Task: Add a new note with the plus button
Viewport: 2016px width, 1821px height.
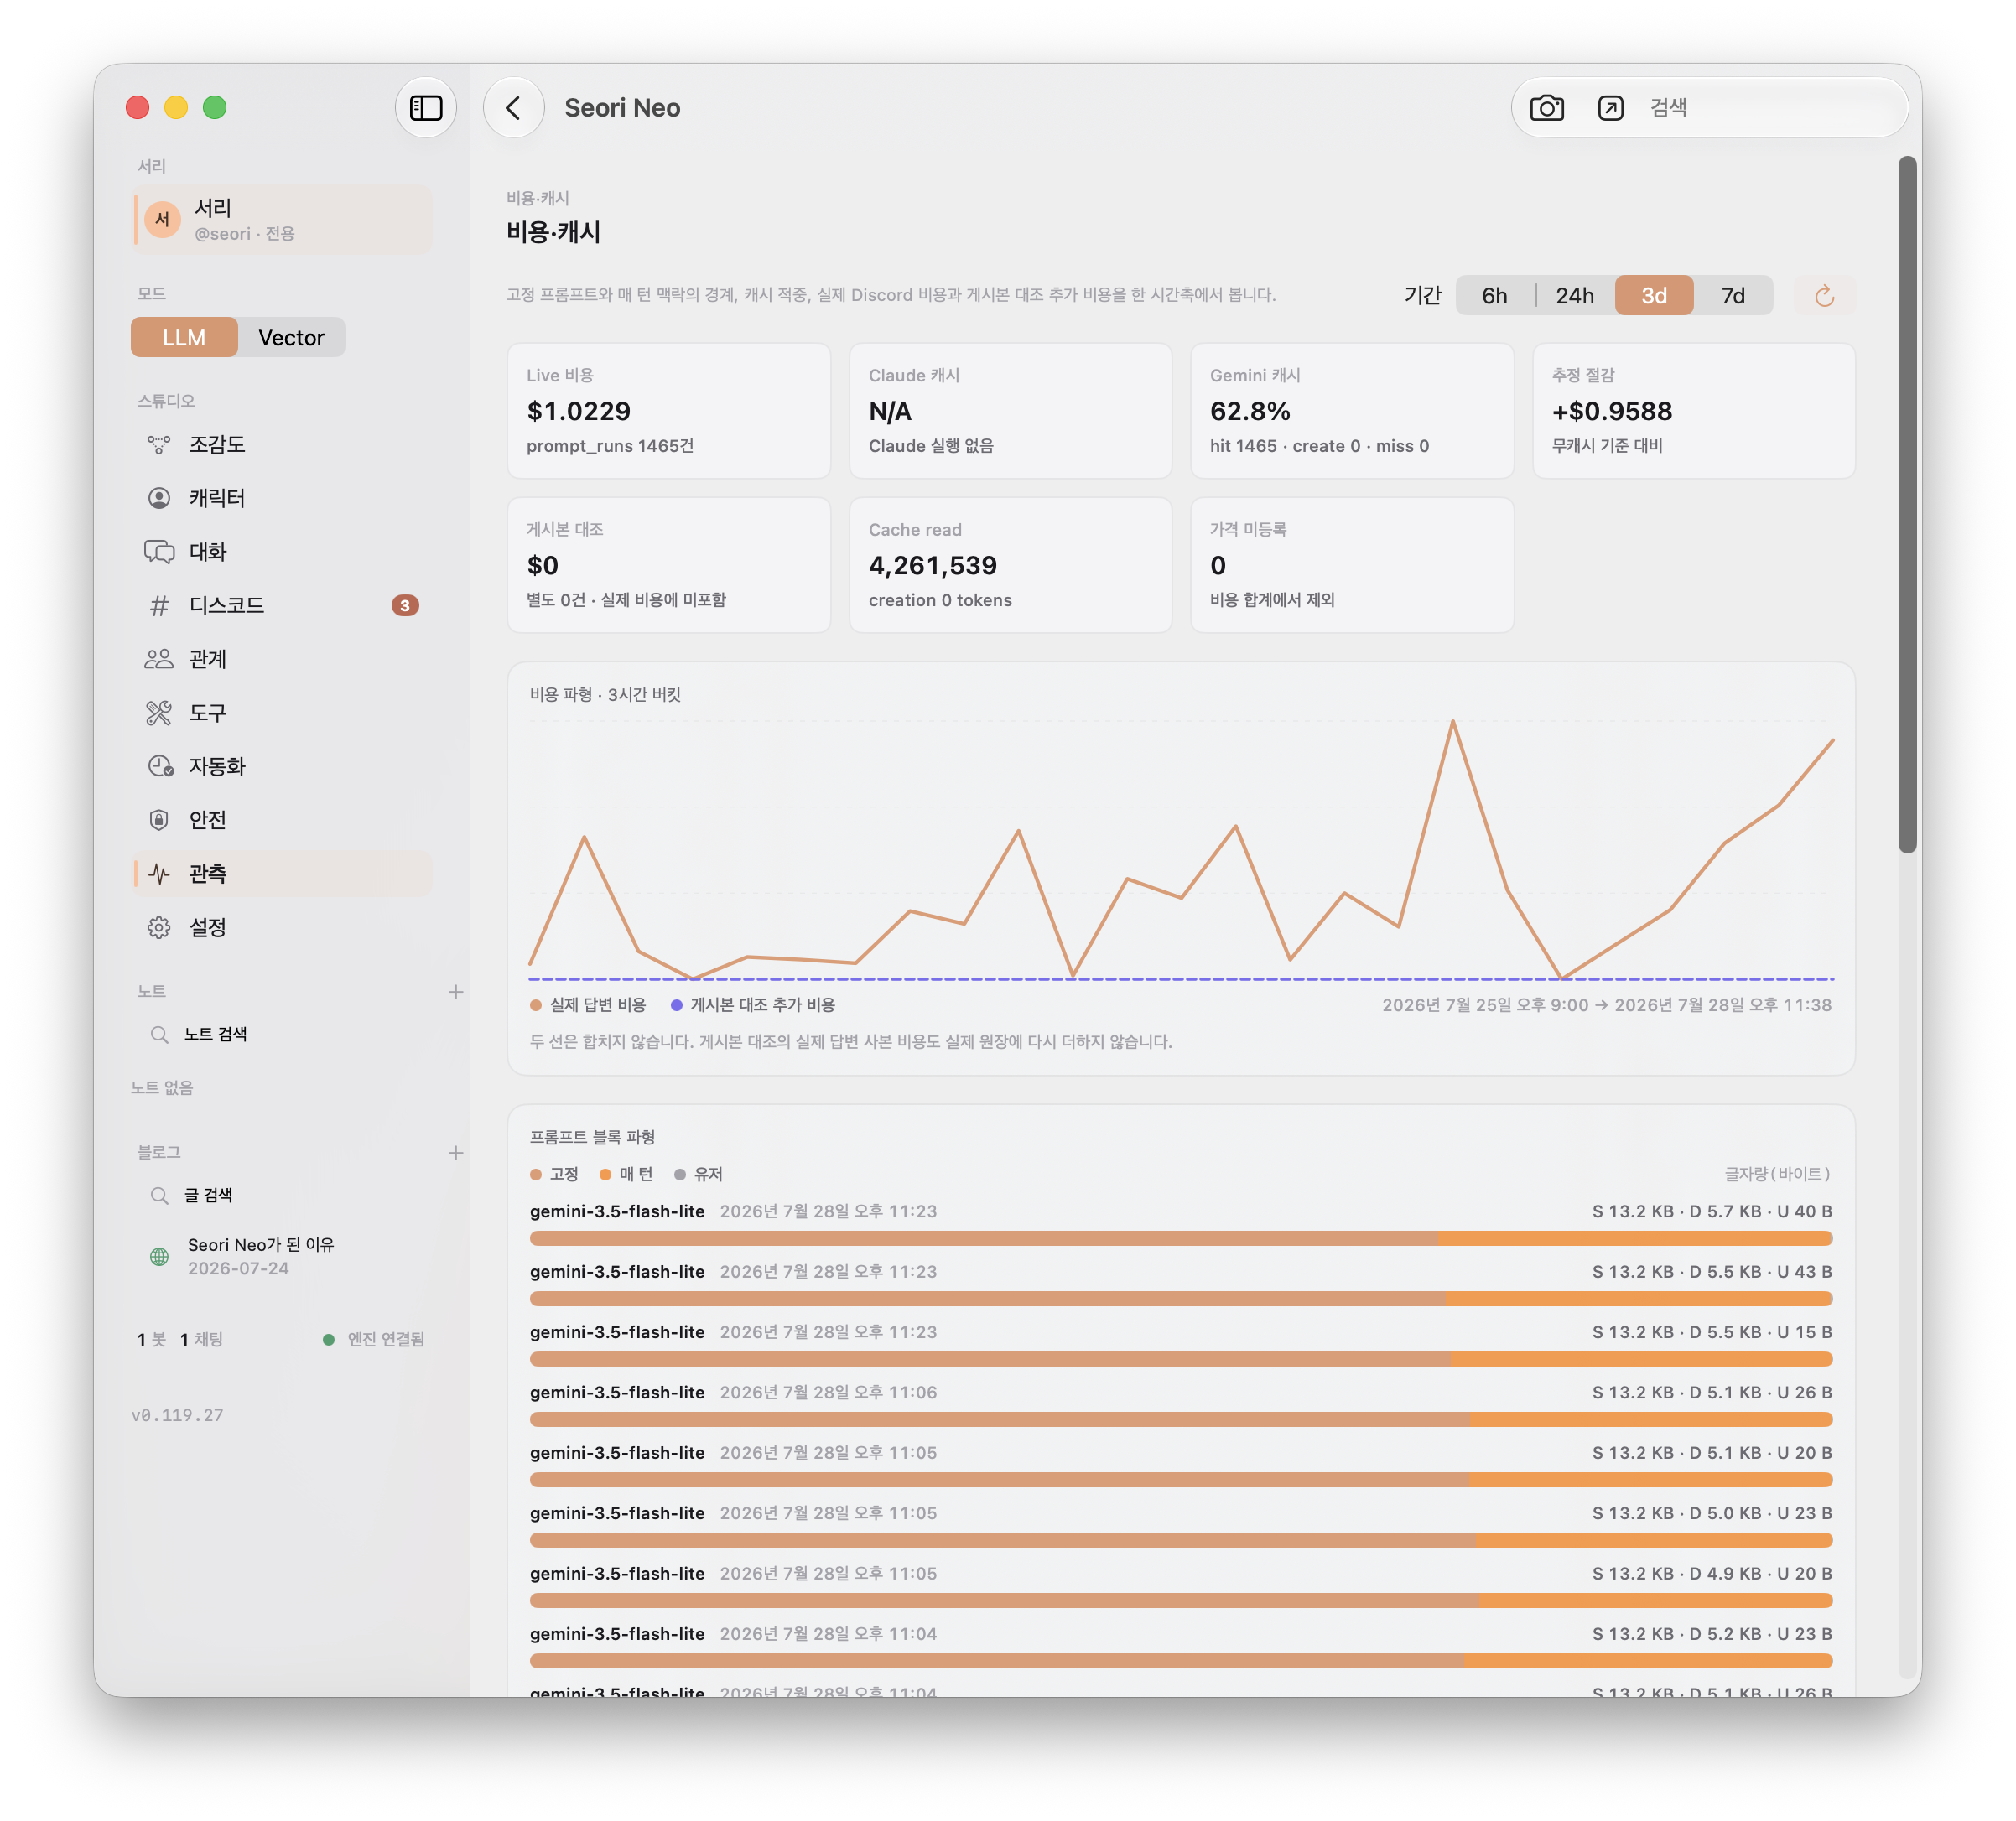Action: click(x=456, y=992)
